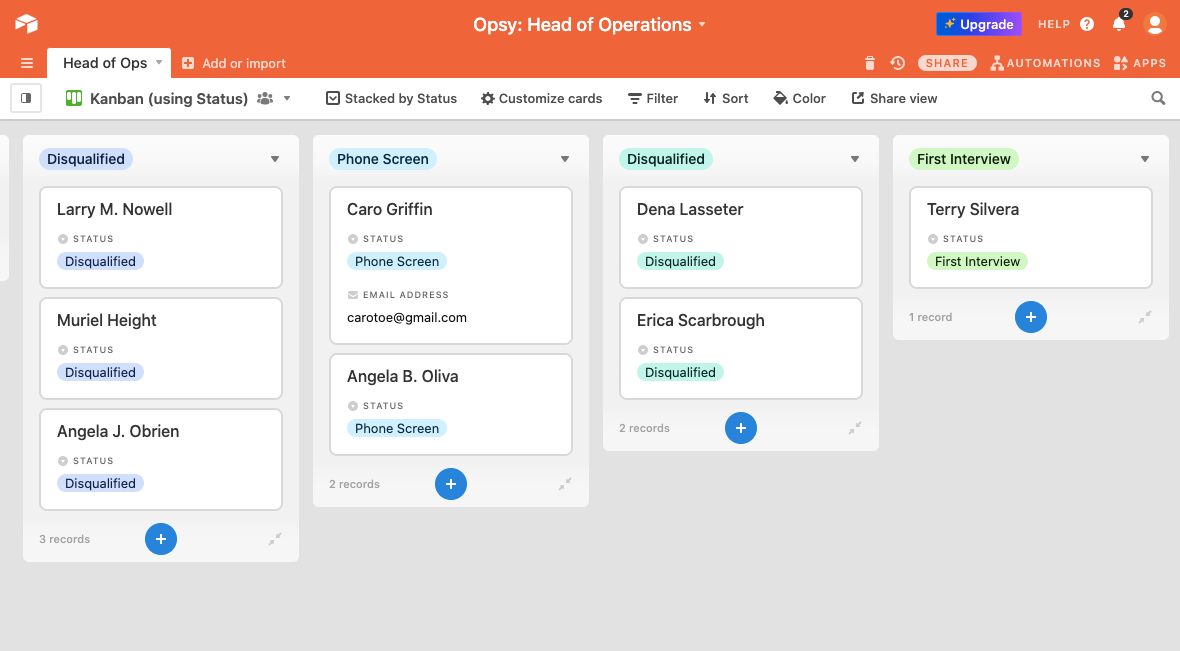Viewport: 1180px width, 651px height.
Task: Open Stacked by Status settings
Action: click(x=391, y=98)
